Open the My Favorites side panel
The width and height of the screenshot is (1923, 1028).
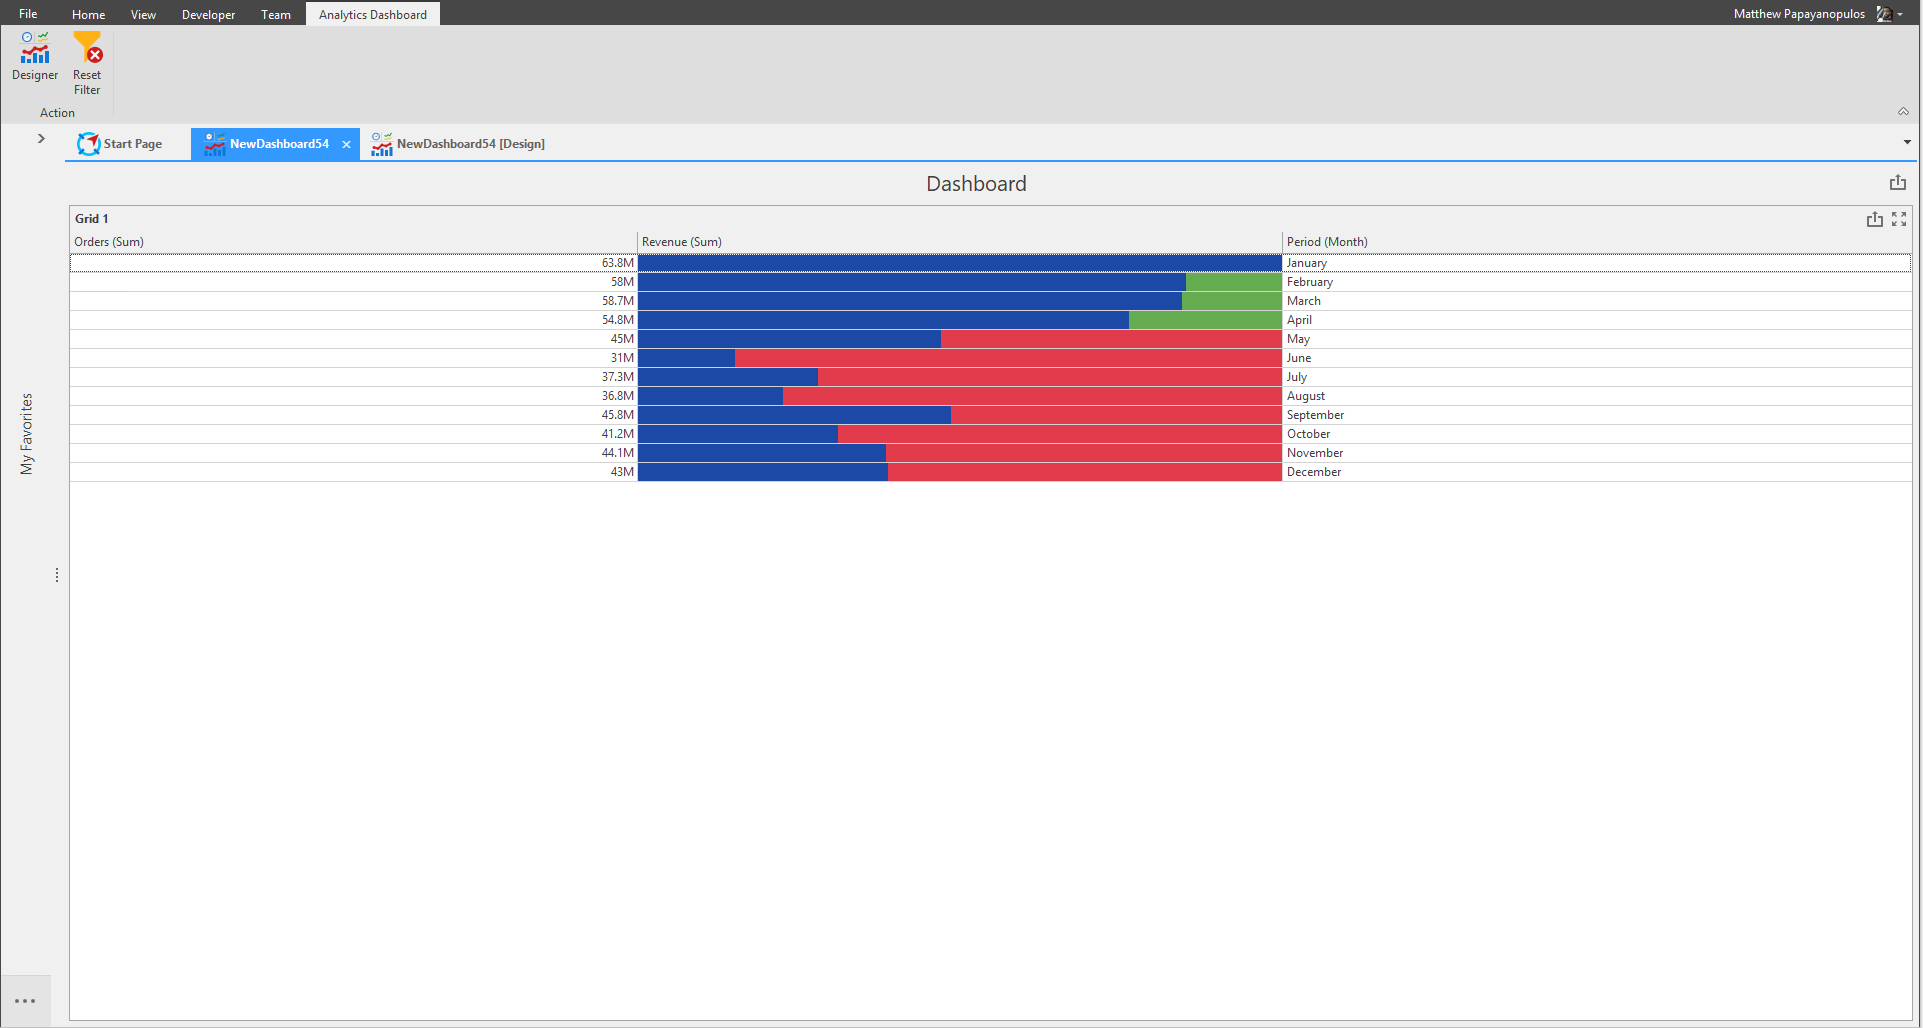pyautogui.click(x=27, y=433)
